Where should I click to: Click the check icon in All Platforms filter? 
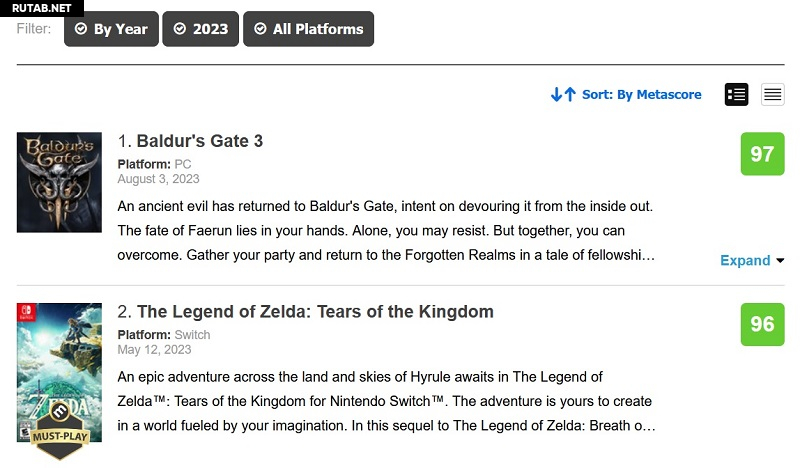[259, 29]
